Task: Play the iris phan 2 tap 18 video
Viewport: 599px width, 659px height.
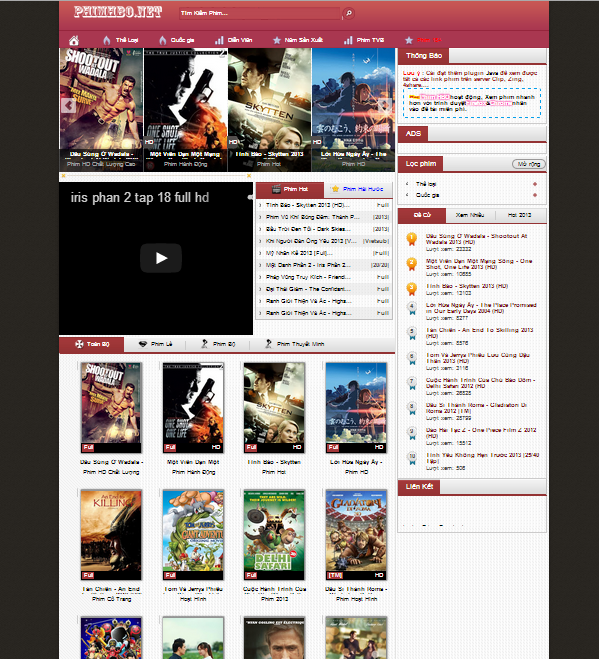Action: click(x=161, y=258)
